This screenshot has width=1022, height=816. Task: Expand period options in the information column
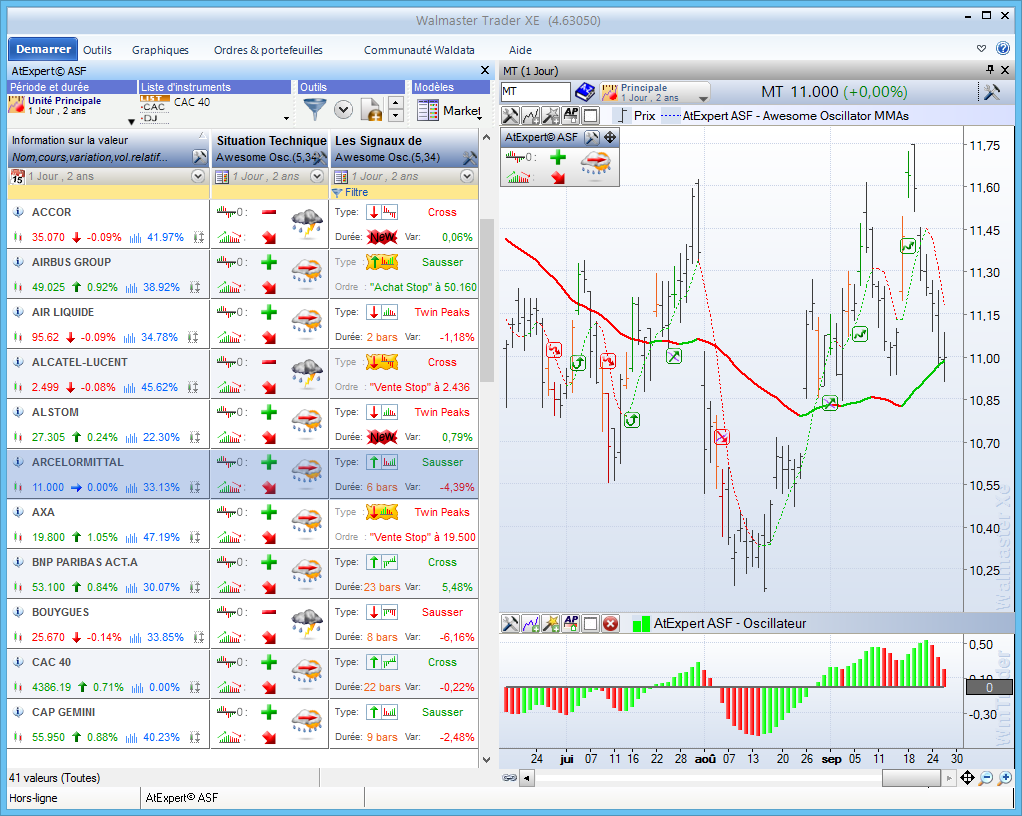pyautogui.click(x=198, y=176)
